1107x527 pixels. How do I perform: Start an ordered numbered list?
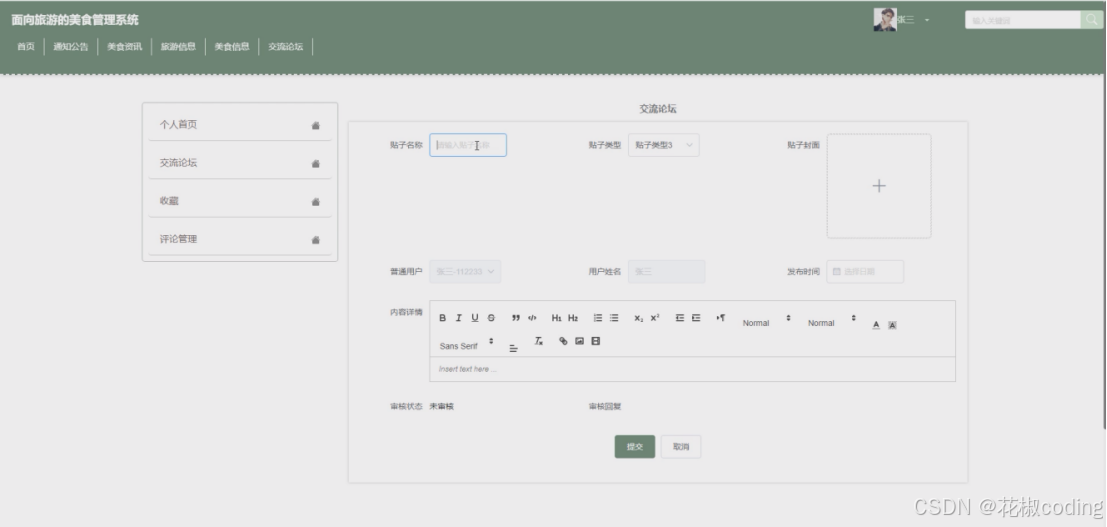click(598, 318)
